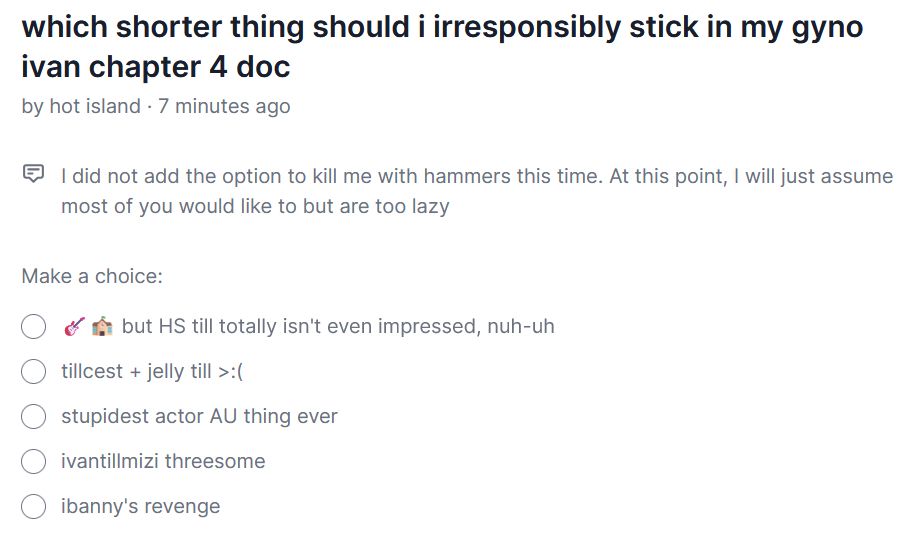Click the 'most of you would like to' description line
Viewport: 905px width, 537px height.
pos(255,207)
